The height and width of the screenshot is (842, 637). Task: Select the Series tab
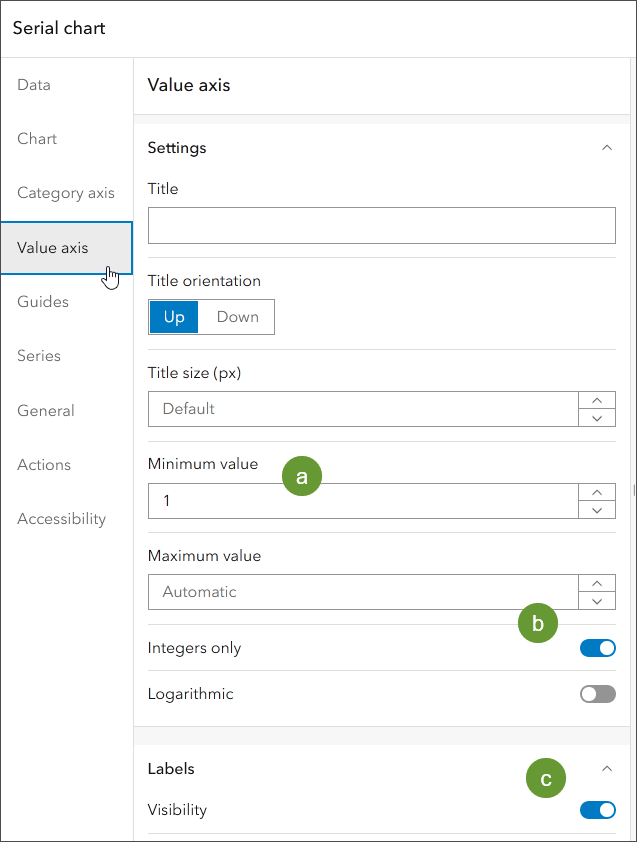[x=39, y=356]
